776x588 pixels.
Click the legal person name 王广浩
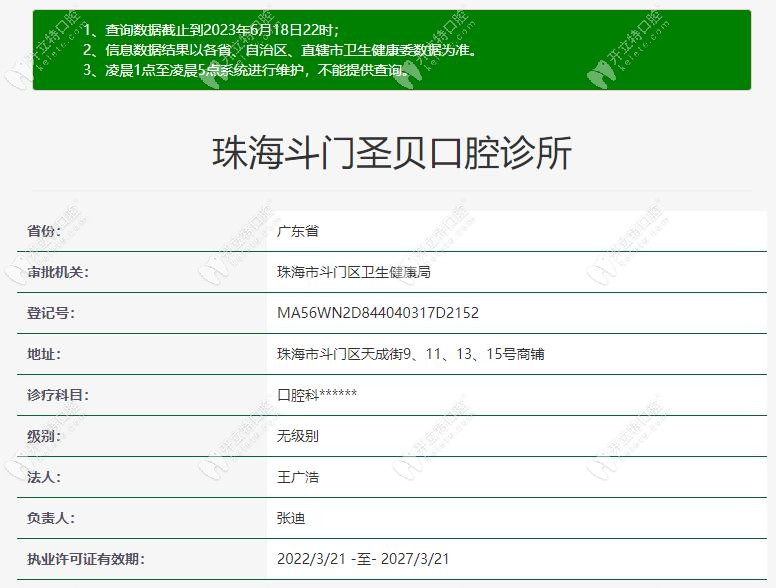coord(297,477)
